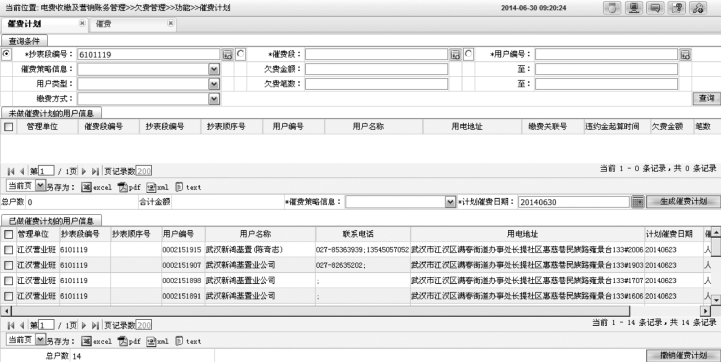Image resolution: width=721 pixels, height=362 pixels.
Task: Open the message bubble icon in top toolbar
Action: click(x=655, y=8)
